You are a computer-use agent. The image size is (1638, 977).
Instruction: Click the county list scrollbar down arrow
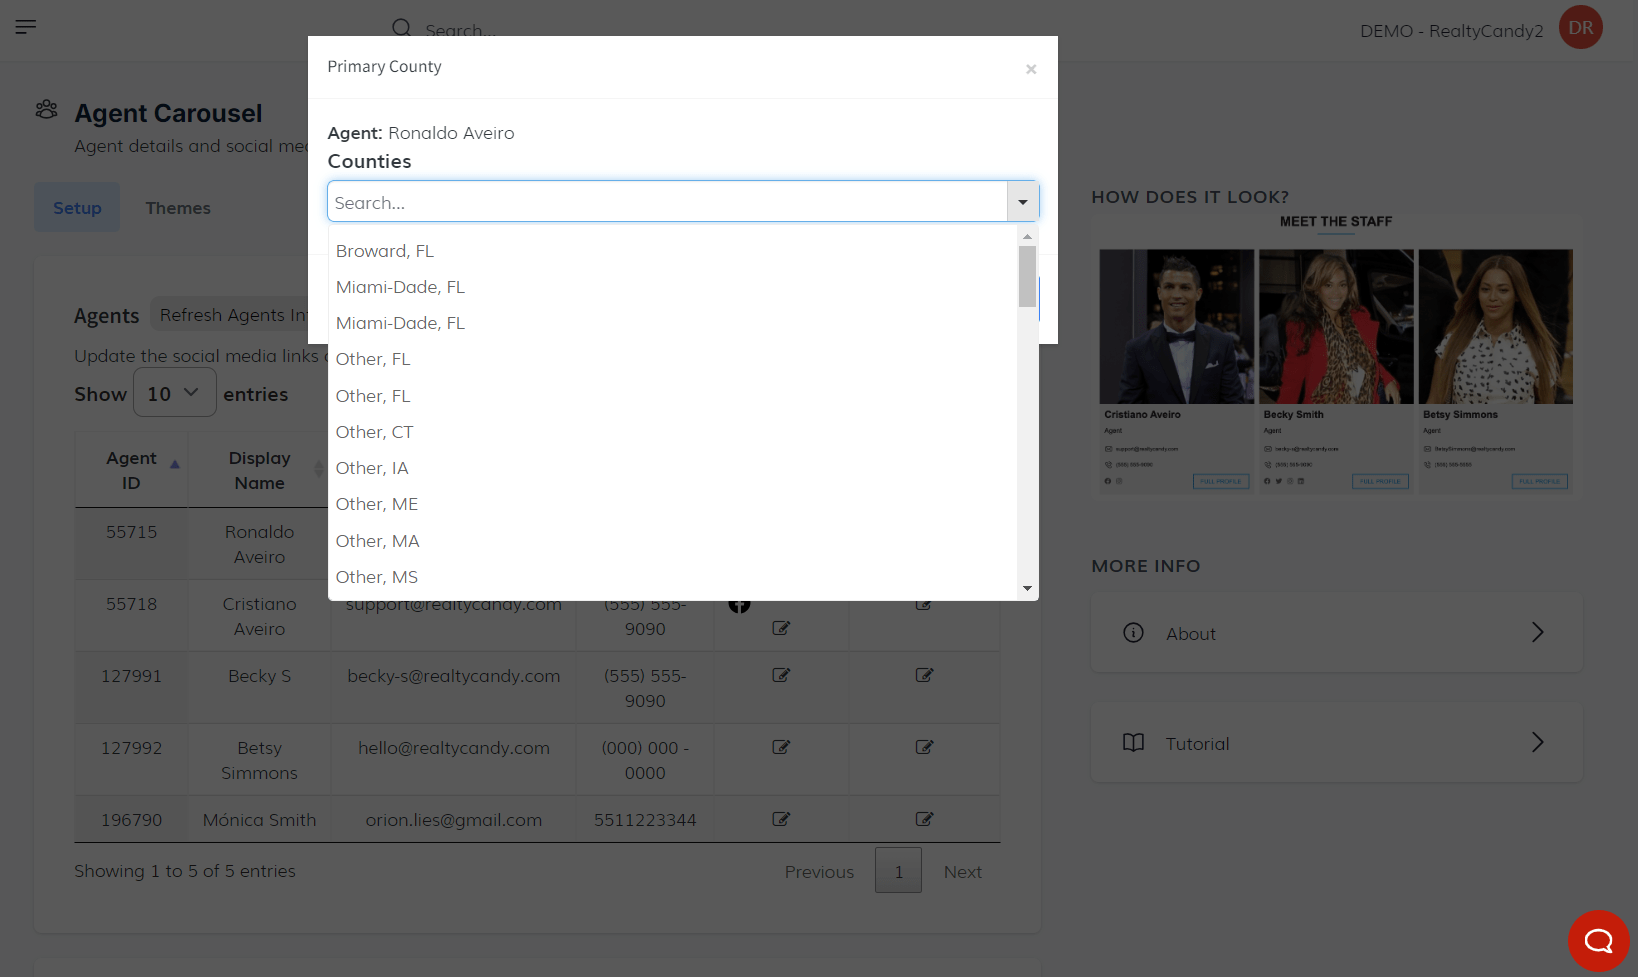tap(1027, 589)
